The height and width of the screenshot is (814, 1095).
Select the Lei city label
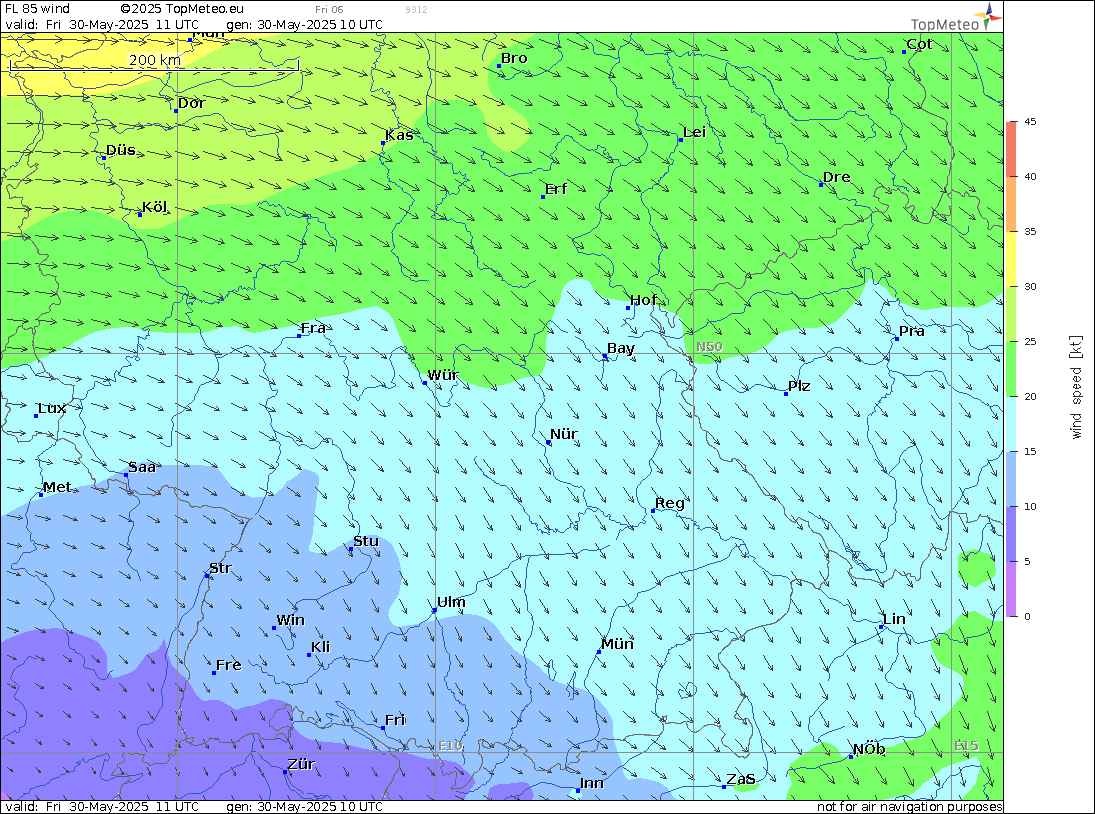(694, 133)
